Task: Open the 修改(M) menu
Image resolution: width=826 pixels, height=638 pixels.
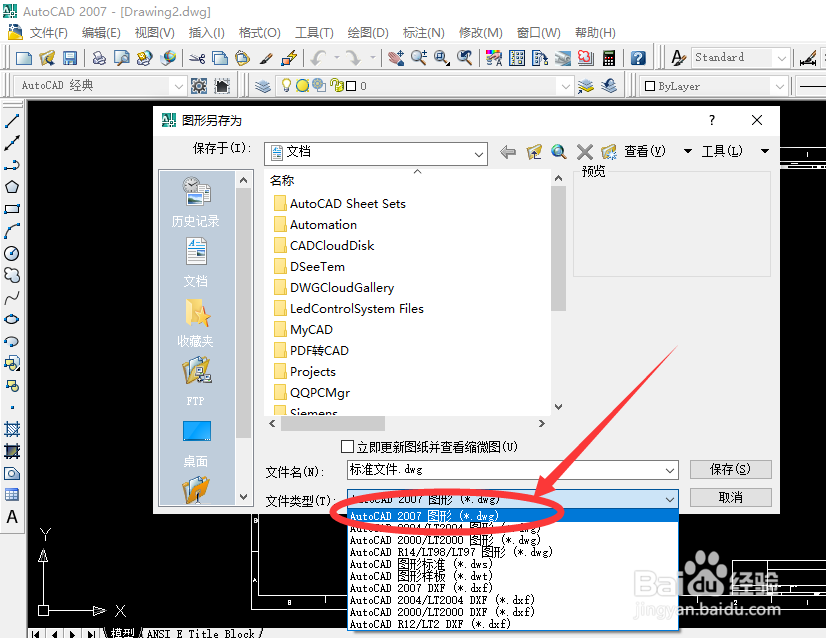Action: (x=480, y=33)
